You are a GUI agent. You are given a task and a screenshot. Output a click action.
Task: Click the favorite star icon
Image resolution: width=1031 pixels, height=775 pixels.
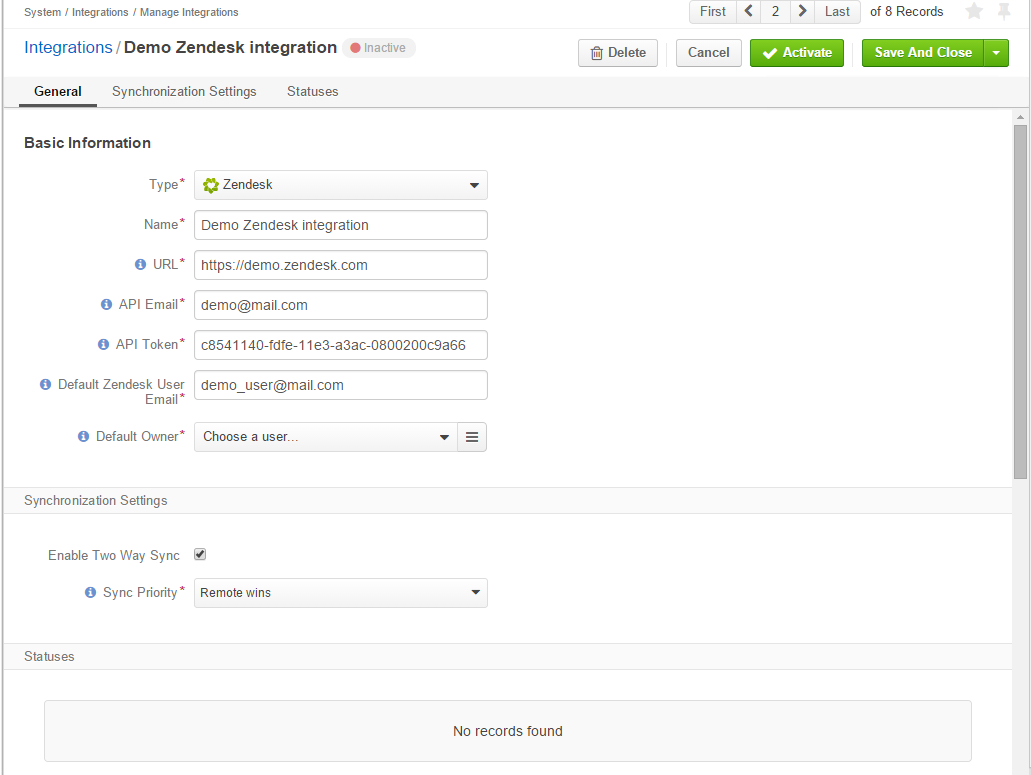click(x=974, y=11)
